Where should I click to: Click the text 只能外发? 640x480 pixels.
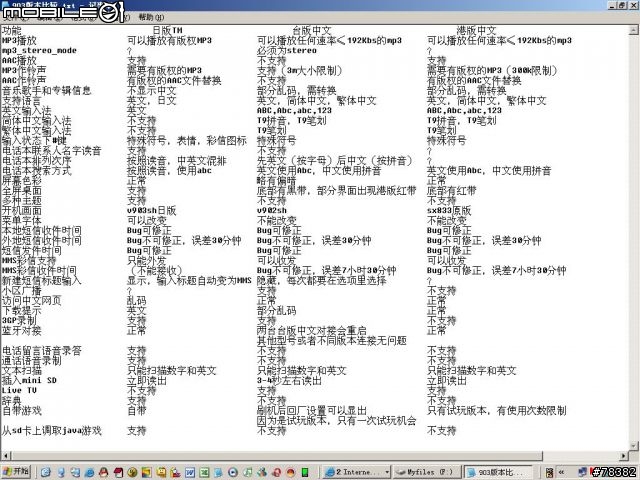[x=147, y=260]
